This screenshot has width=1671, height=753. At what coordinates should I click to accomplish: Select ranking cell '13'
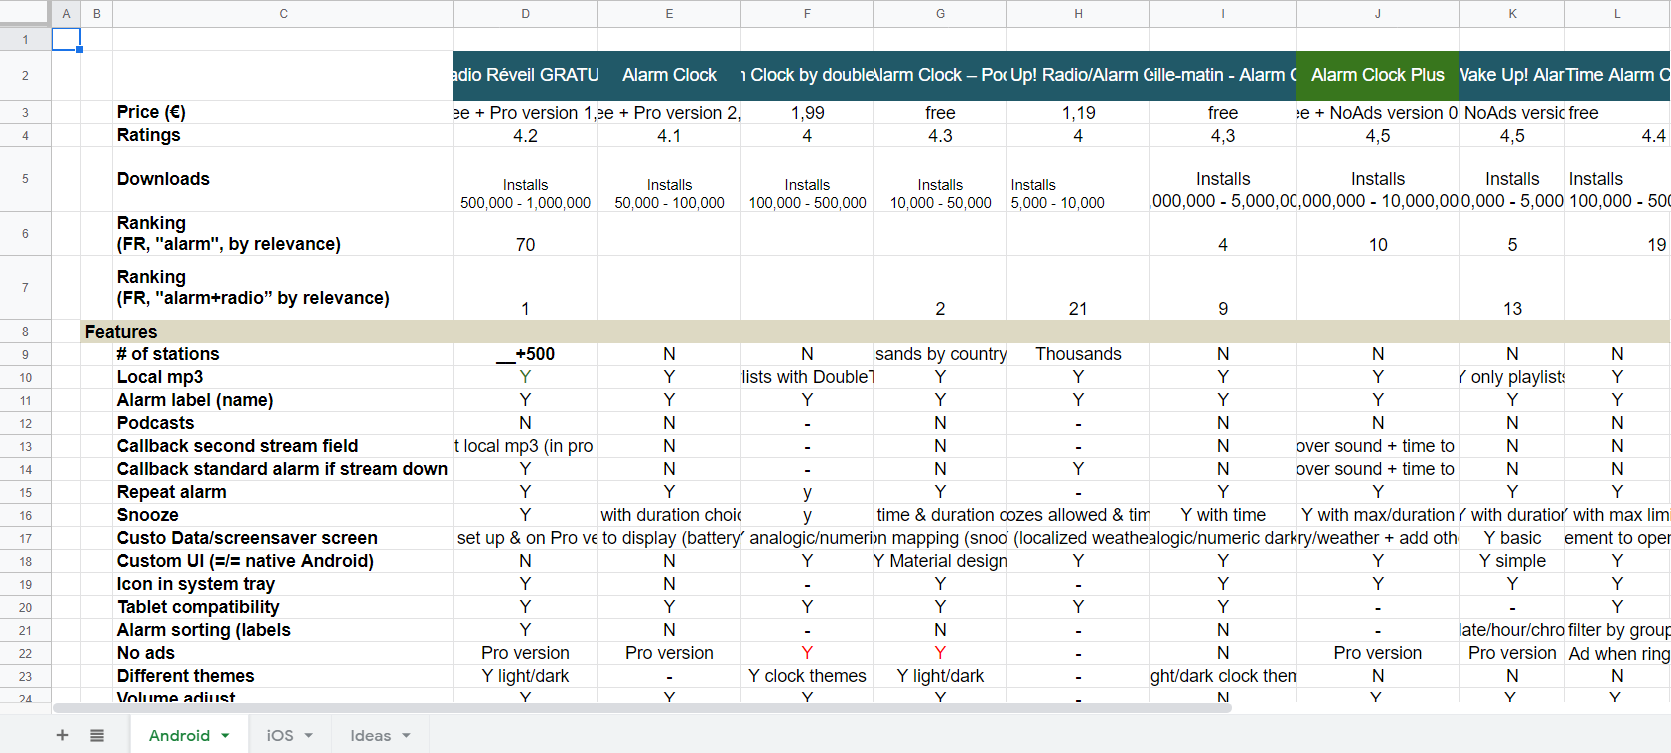click(1512, 288)
